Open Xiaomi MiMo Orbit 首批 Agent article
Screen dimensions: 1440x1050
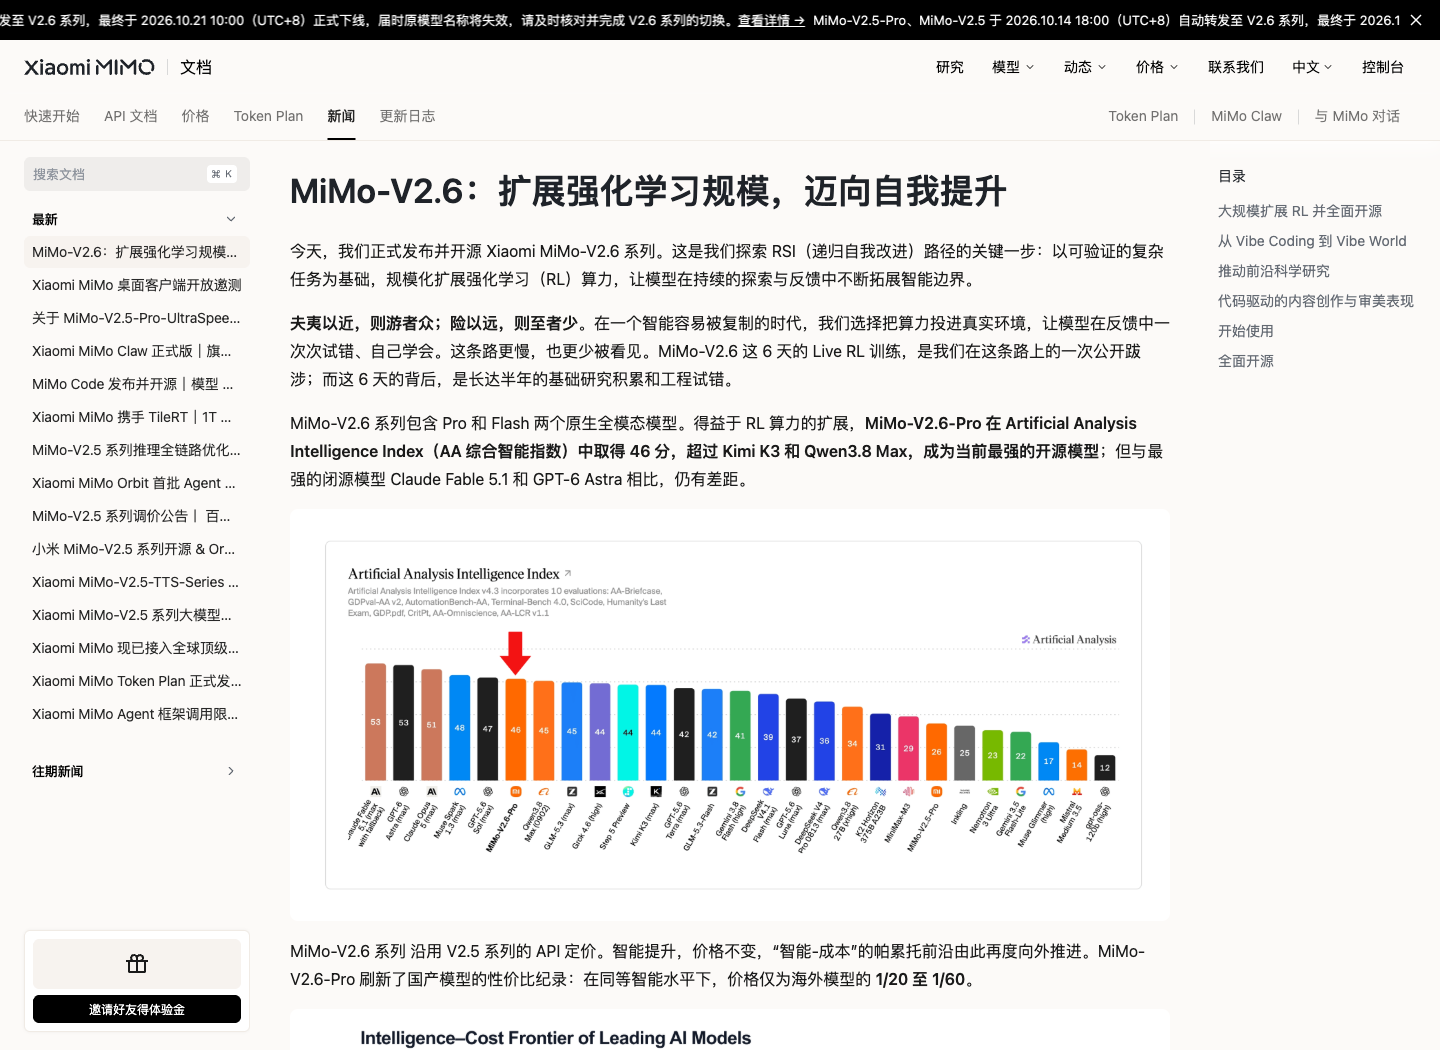coord(137,483)
